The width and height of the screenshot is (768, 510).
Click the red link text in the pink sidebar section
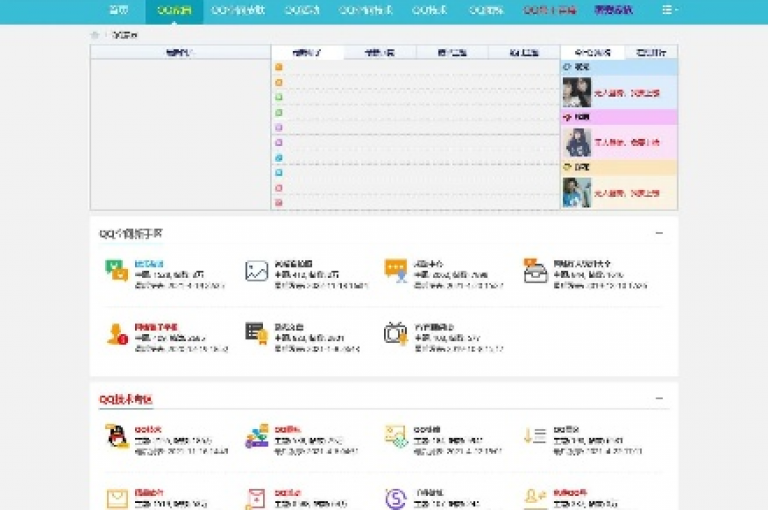626,143
